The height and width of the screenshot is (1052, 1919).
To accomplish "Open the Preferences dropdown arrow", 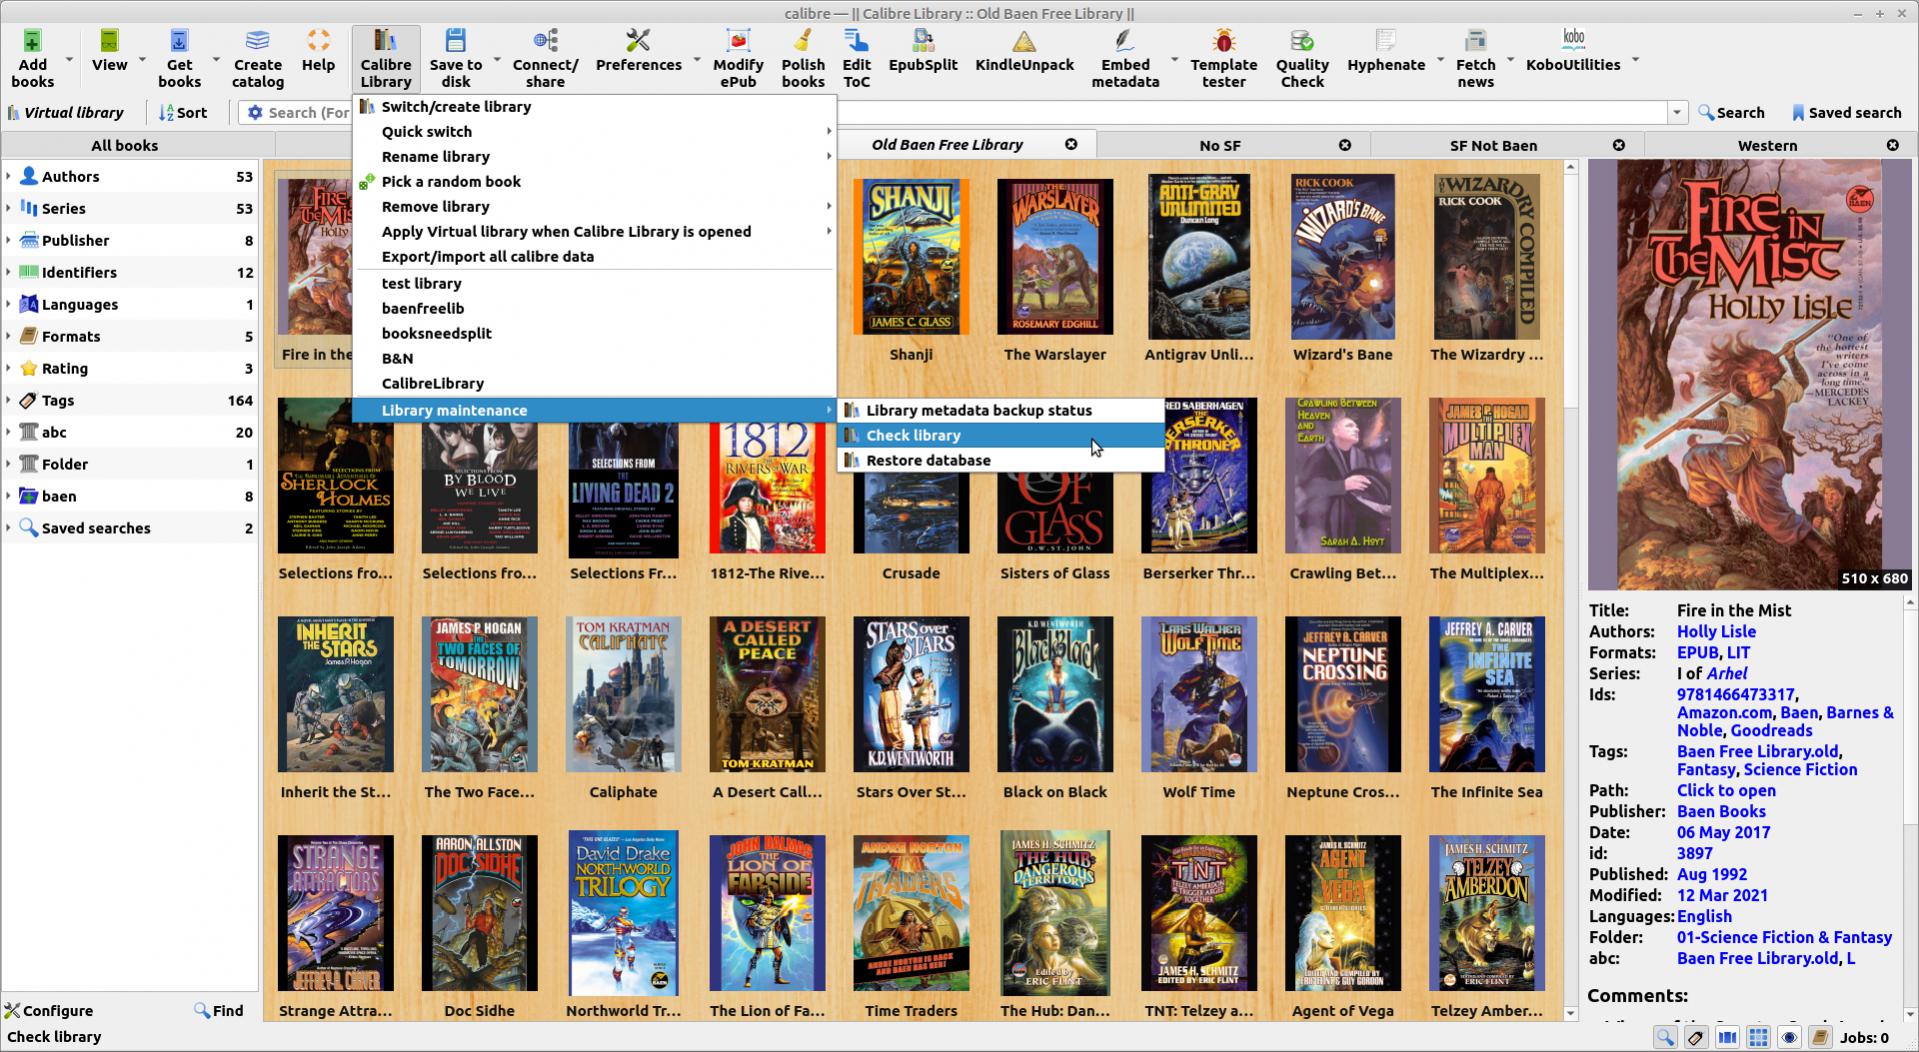I will 696,60.
